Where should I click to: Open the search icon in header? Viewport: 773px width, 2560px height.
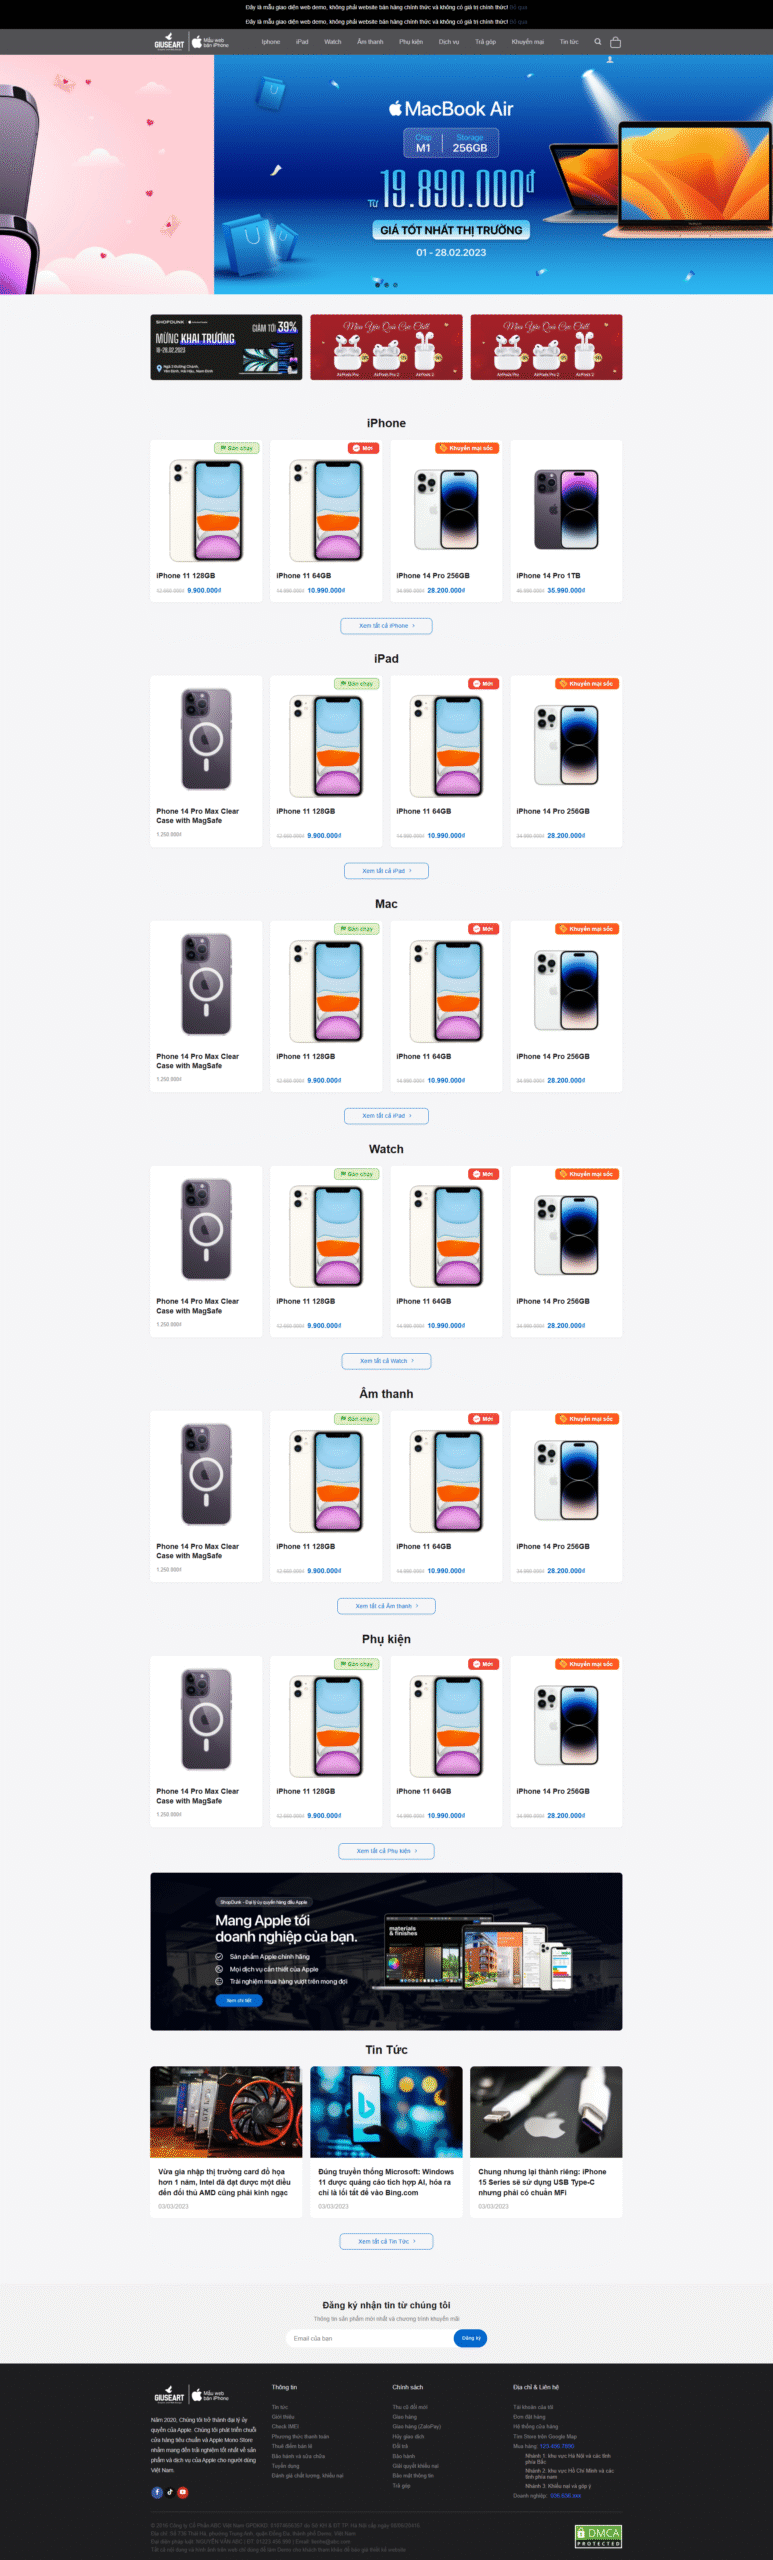tap(598, 42)
